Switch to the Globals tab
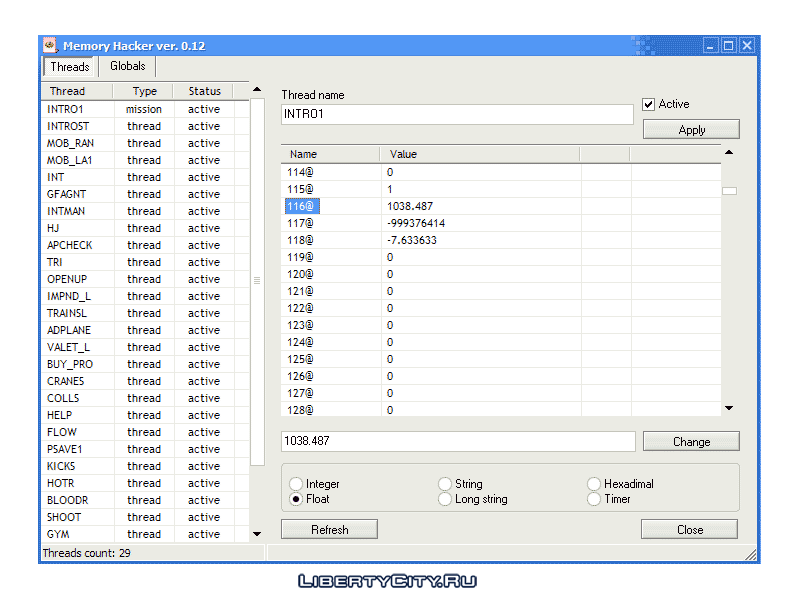 point(127,67)
